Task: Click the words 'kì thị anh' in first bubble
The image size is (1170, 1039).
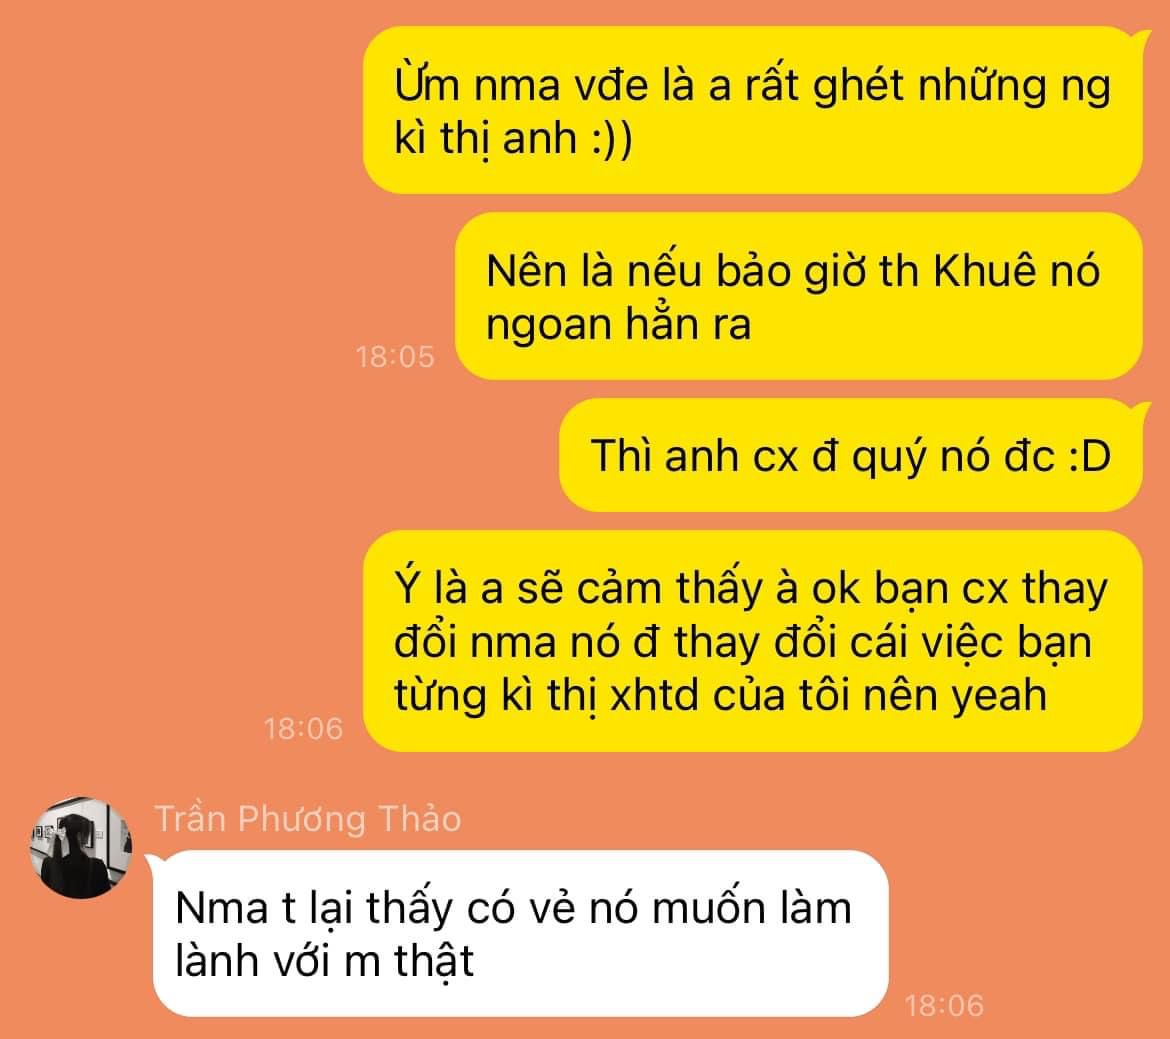Action: click(x=485, y=139)
